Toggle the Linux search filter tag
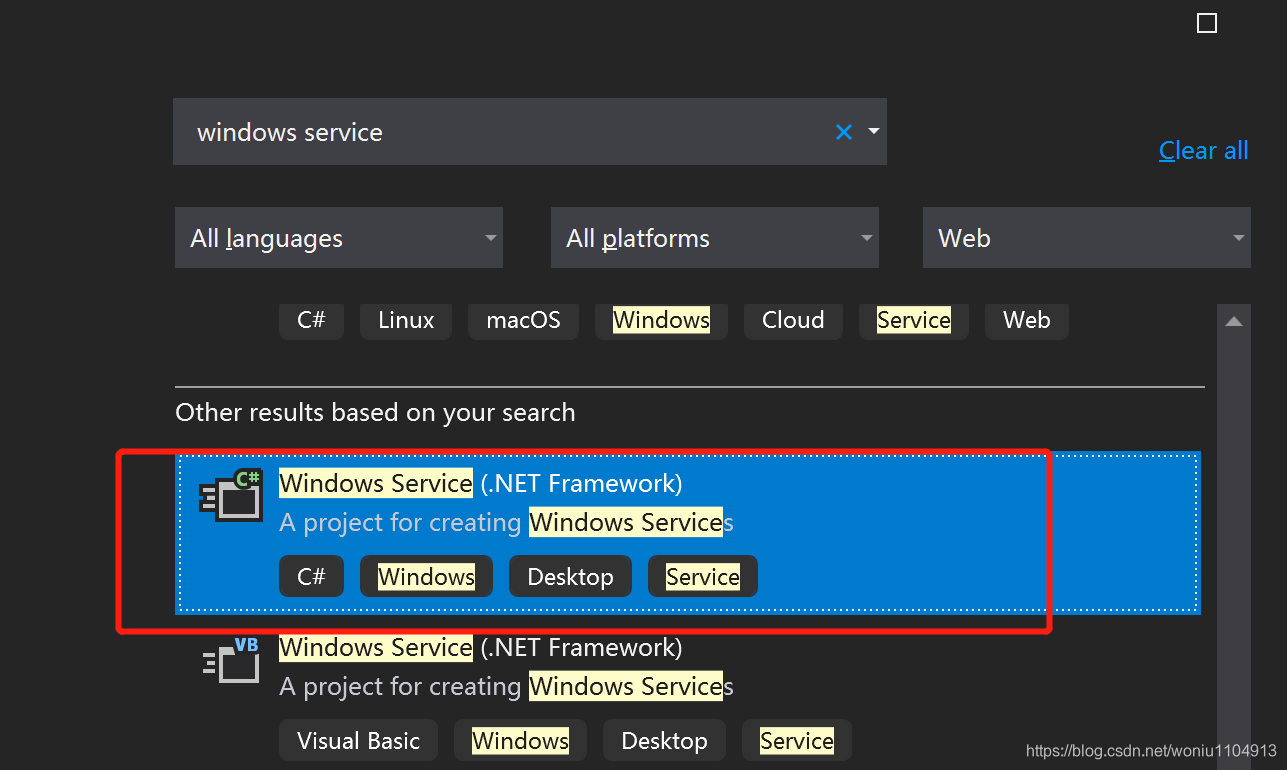 click(405, 320)
